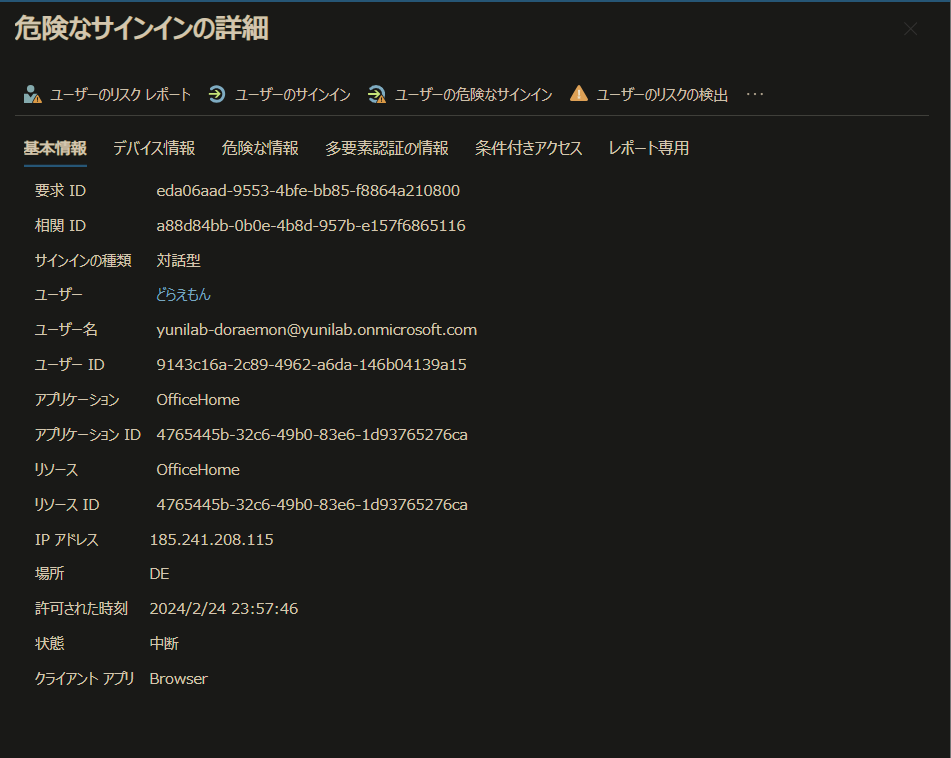The image size is (951, 758).
Task: Click the username yunilab-doraemon@yunilab.onmicrosoft.com
Action: tap(317, 330)
